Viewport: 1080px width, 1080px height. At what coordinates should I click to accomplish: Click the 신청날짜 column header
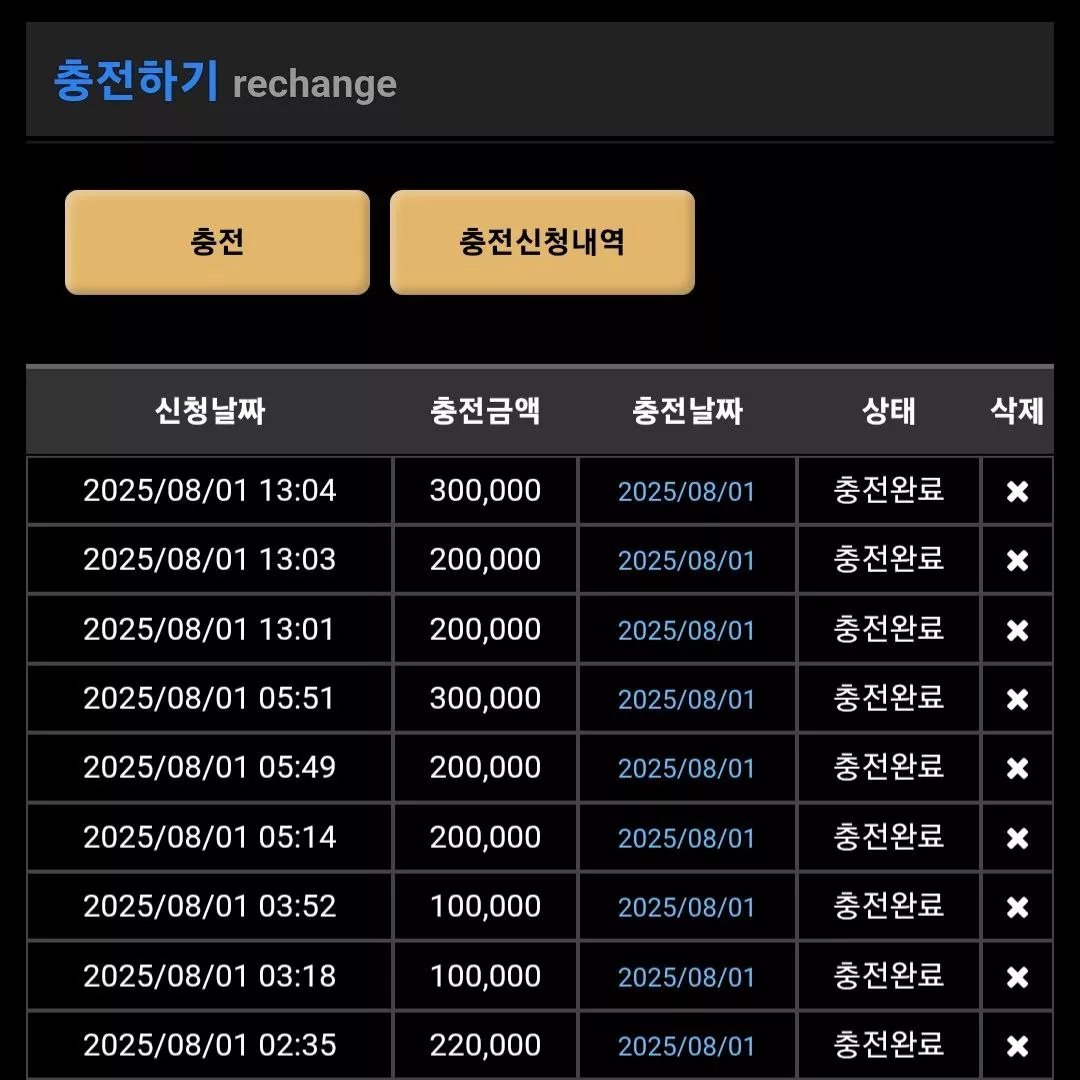click(210, 411)
